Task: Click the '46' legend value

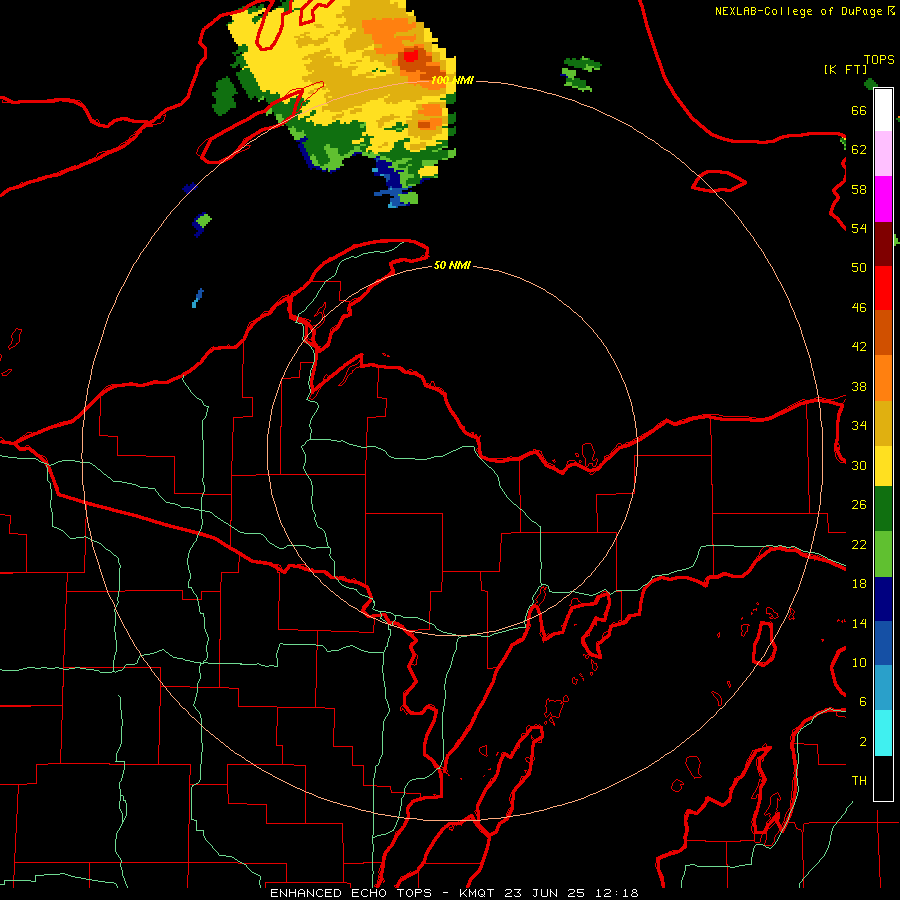Action: point(859,308)
